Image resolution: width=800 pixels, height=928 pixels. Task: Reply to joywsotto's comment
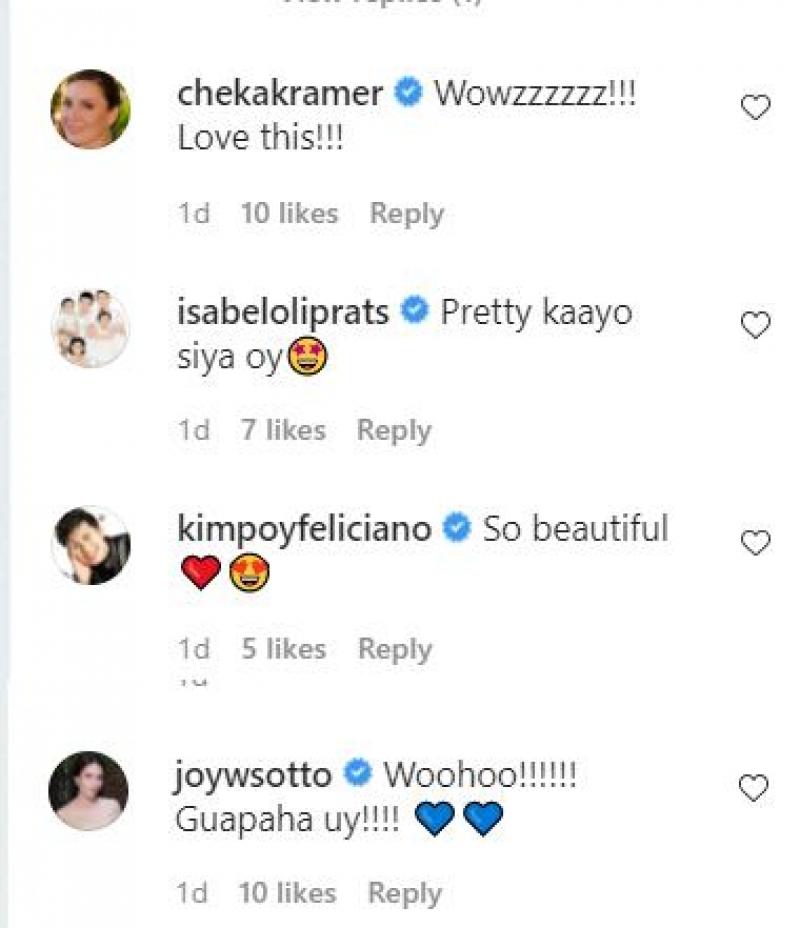pos(405,893)
